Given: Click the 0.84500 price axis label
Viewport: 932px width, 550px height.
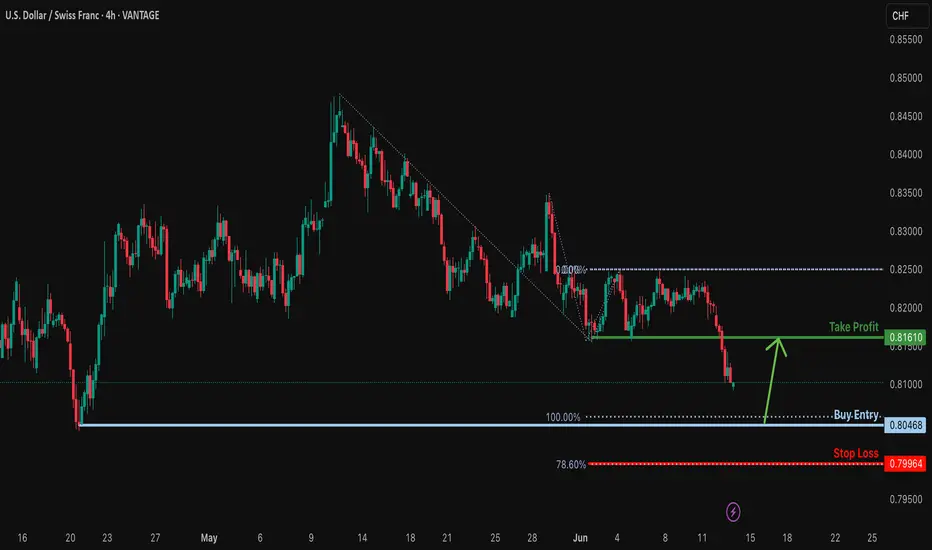Looking at the screenshot, I should click(x=906, y=117).
